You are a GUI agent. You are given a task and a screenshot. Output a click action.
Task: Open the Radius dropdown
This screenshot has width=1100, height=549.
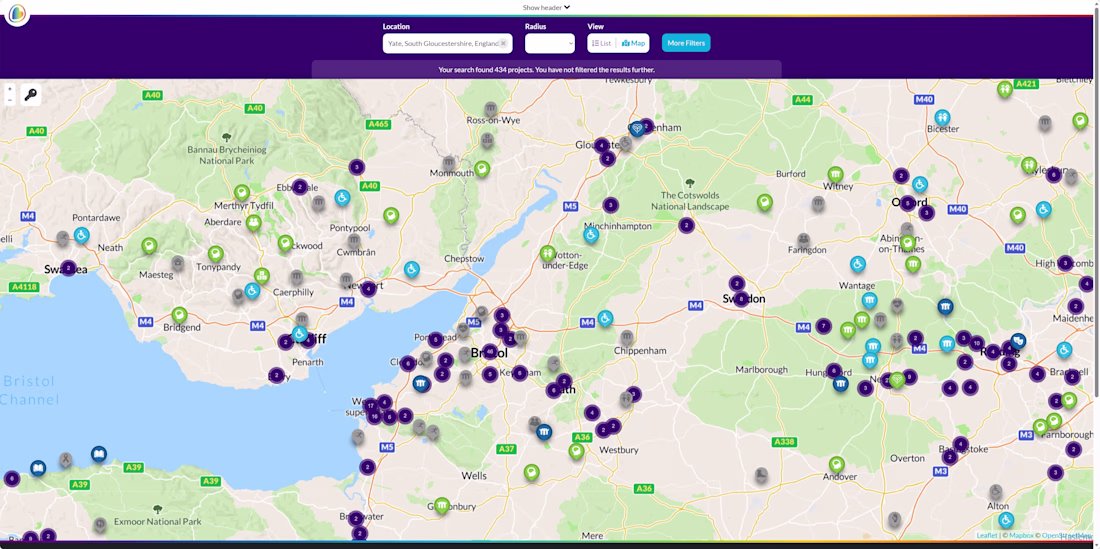pos(550,43)
